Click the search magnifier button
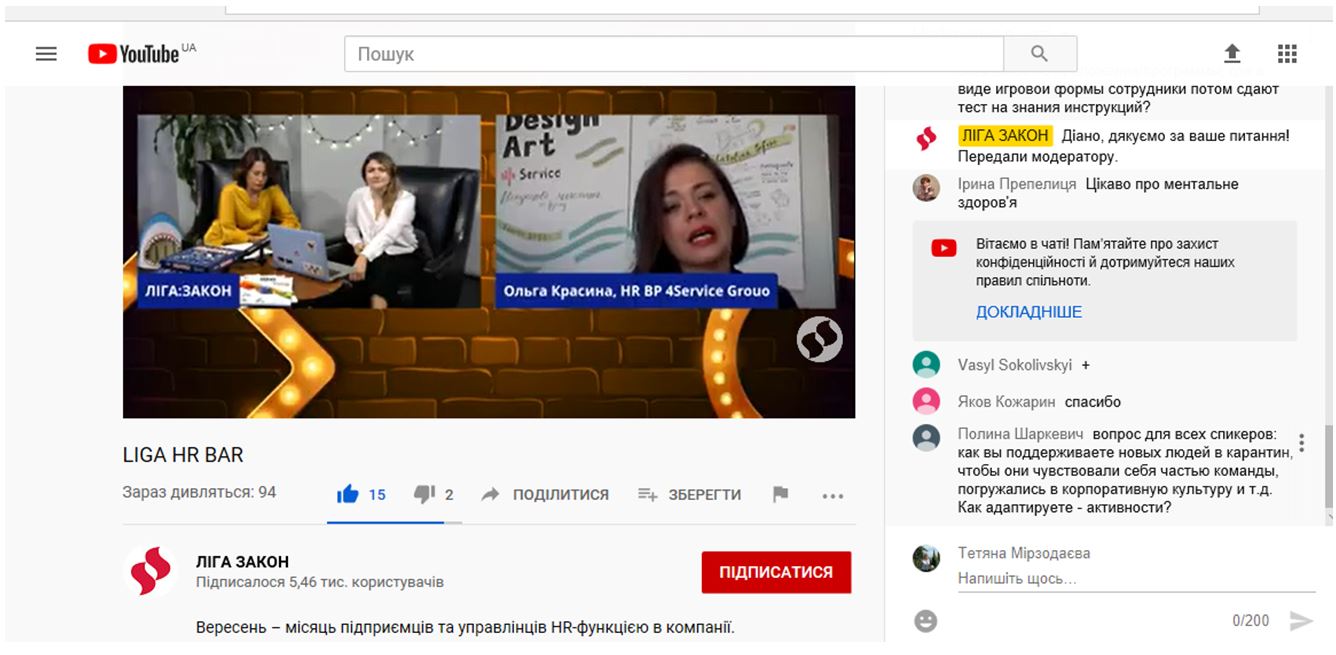This screenshot has width=1336, height=655. coord(1040,54)
